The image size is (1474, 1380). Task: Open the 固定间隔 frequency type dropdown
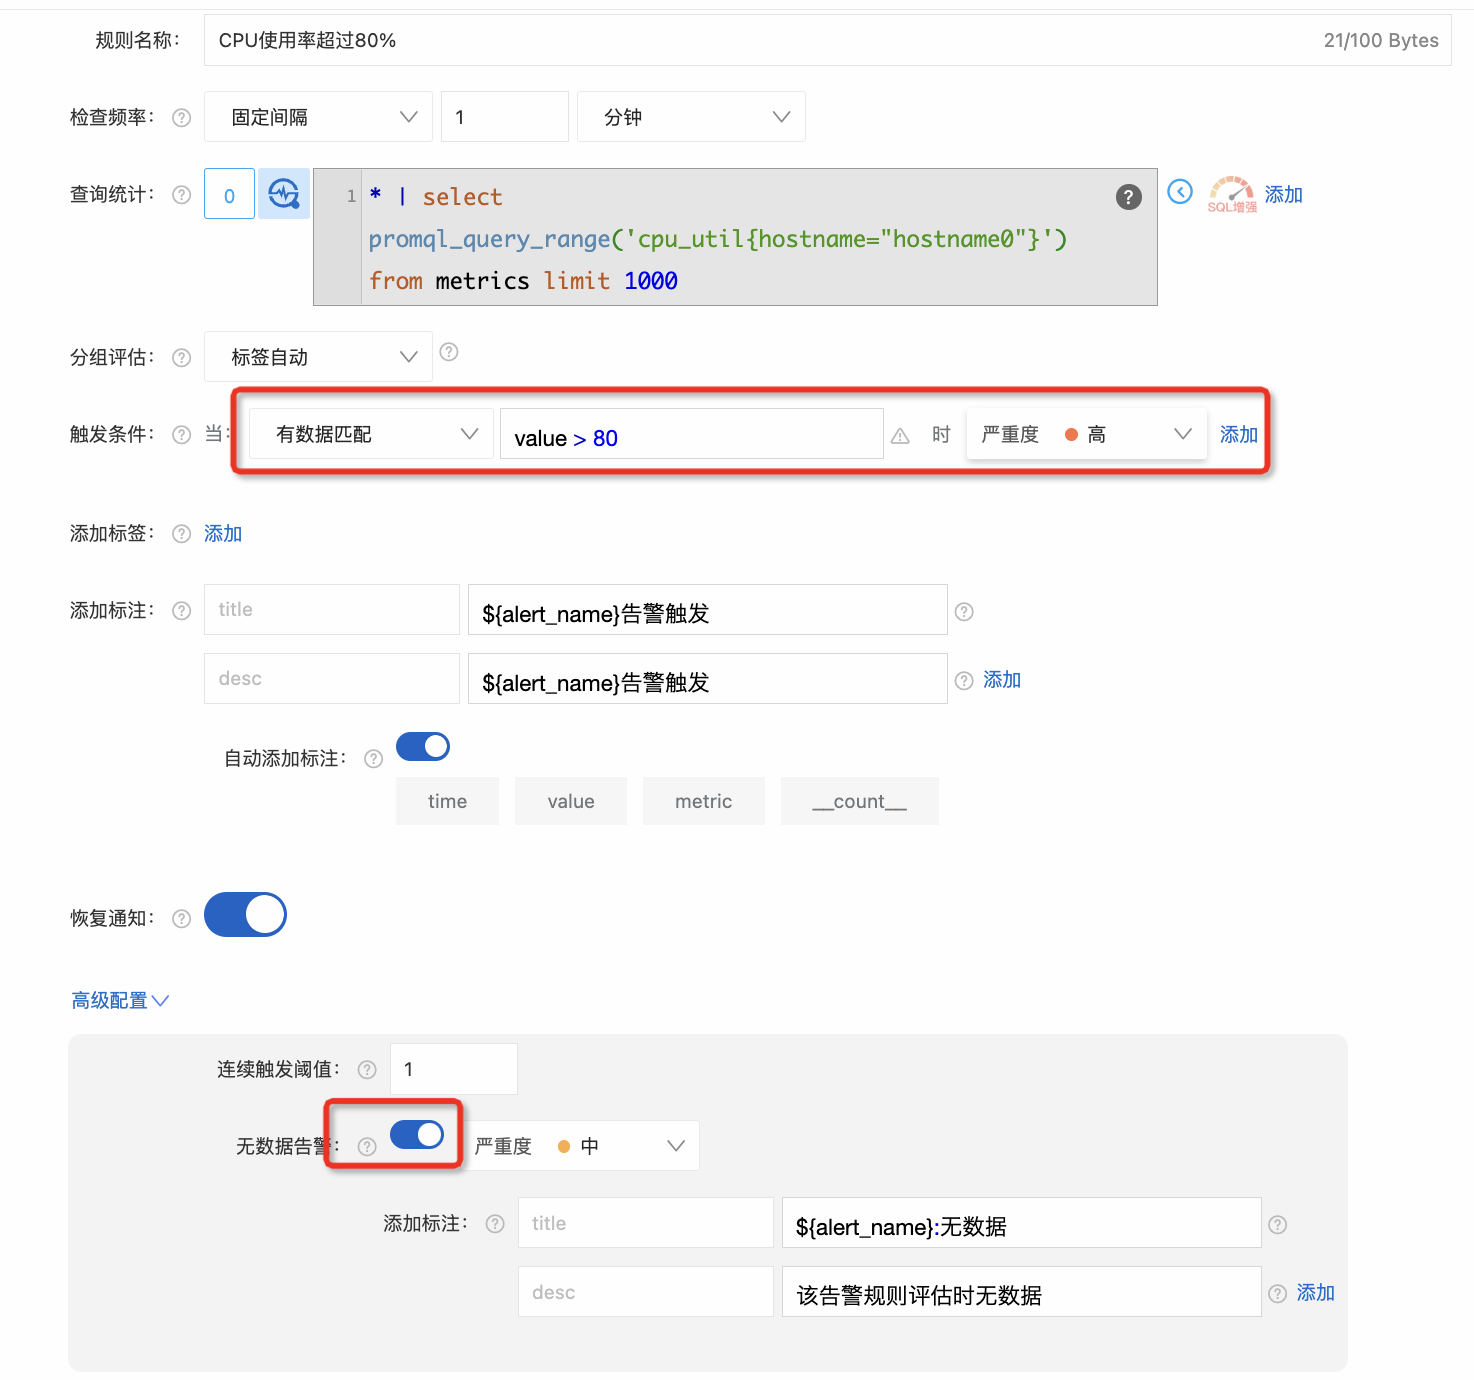pyautogui.click(x=318, y=117)
